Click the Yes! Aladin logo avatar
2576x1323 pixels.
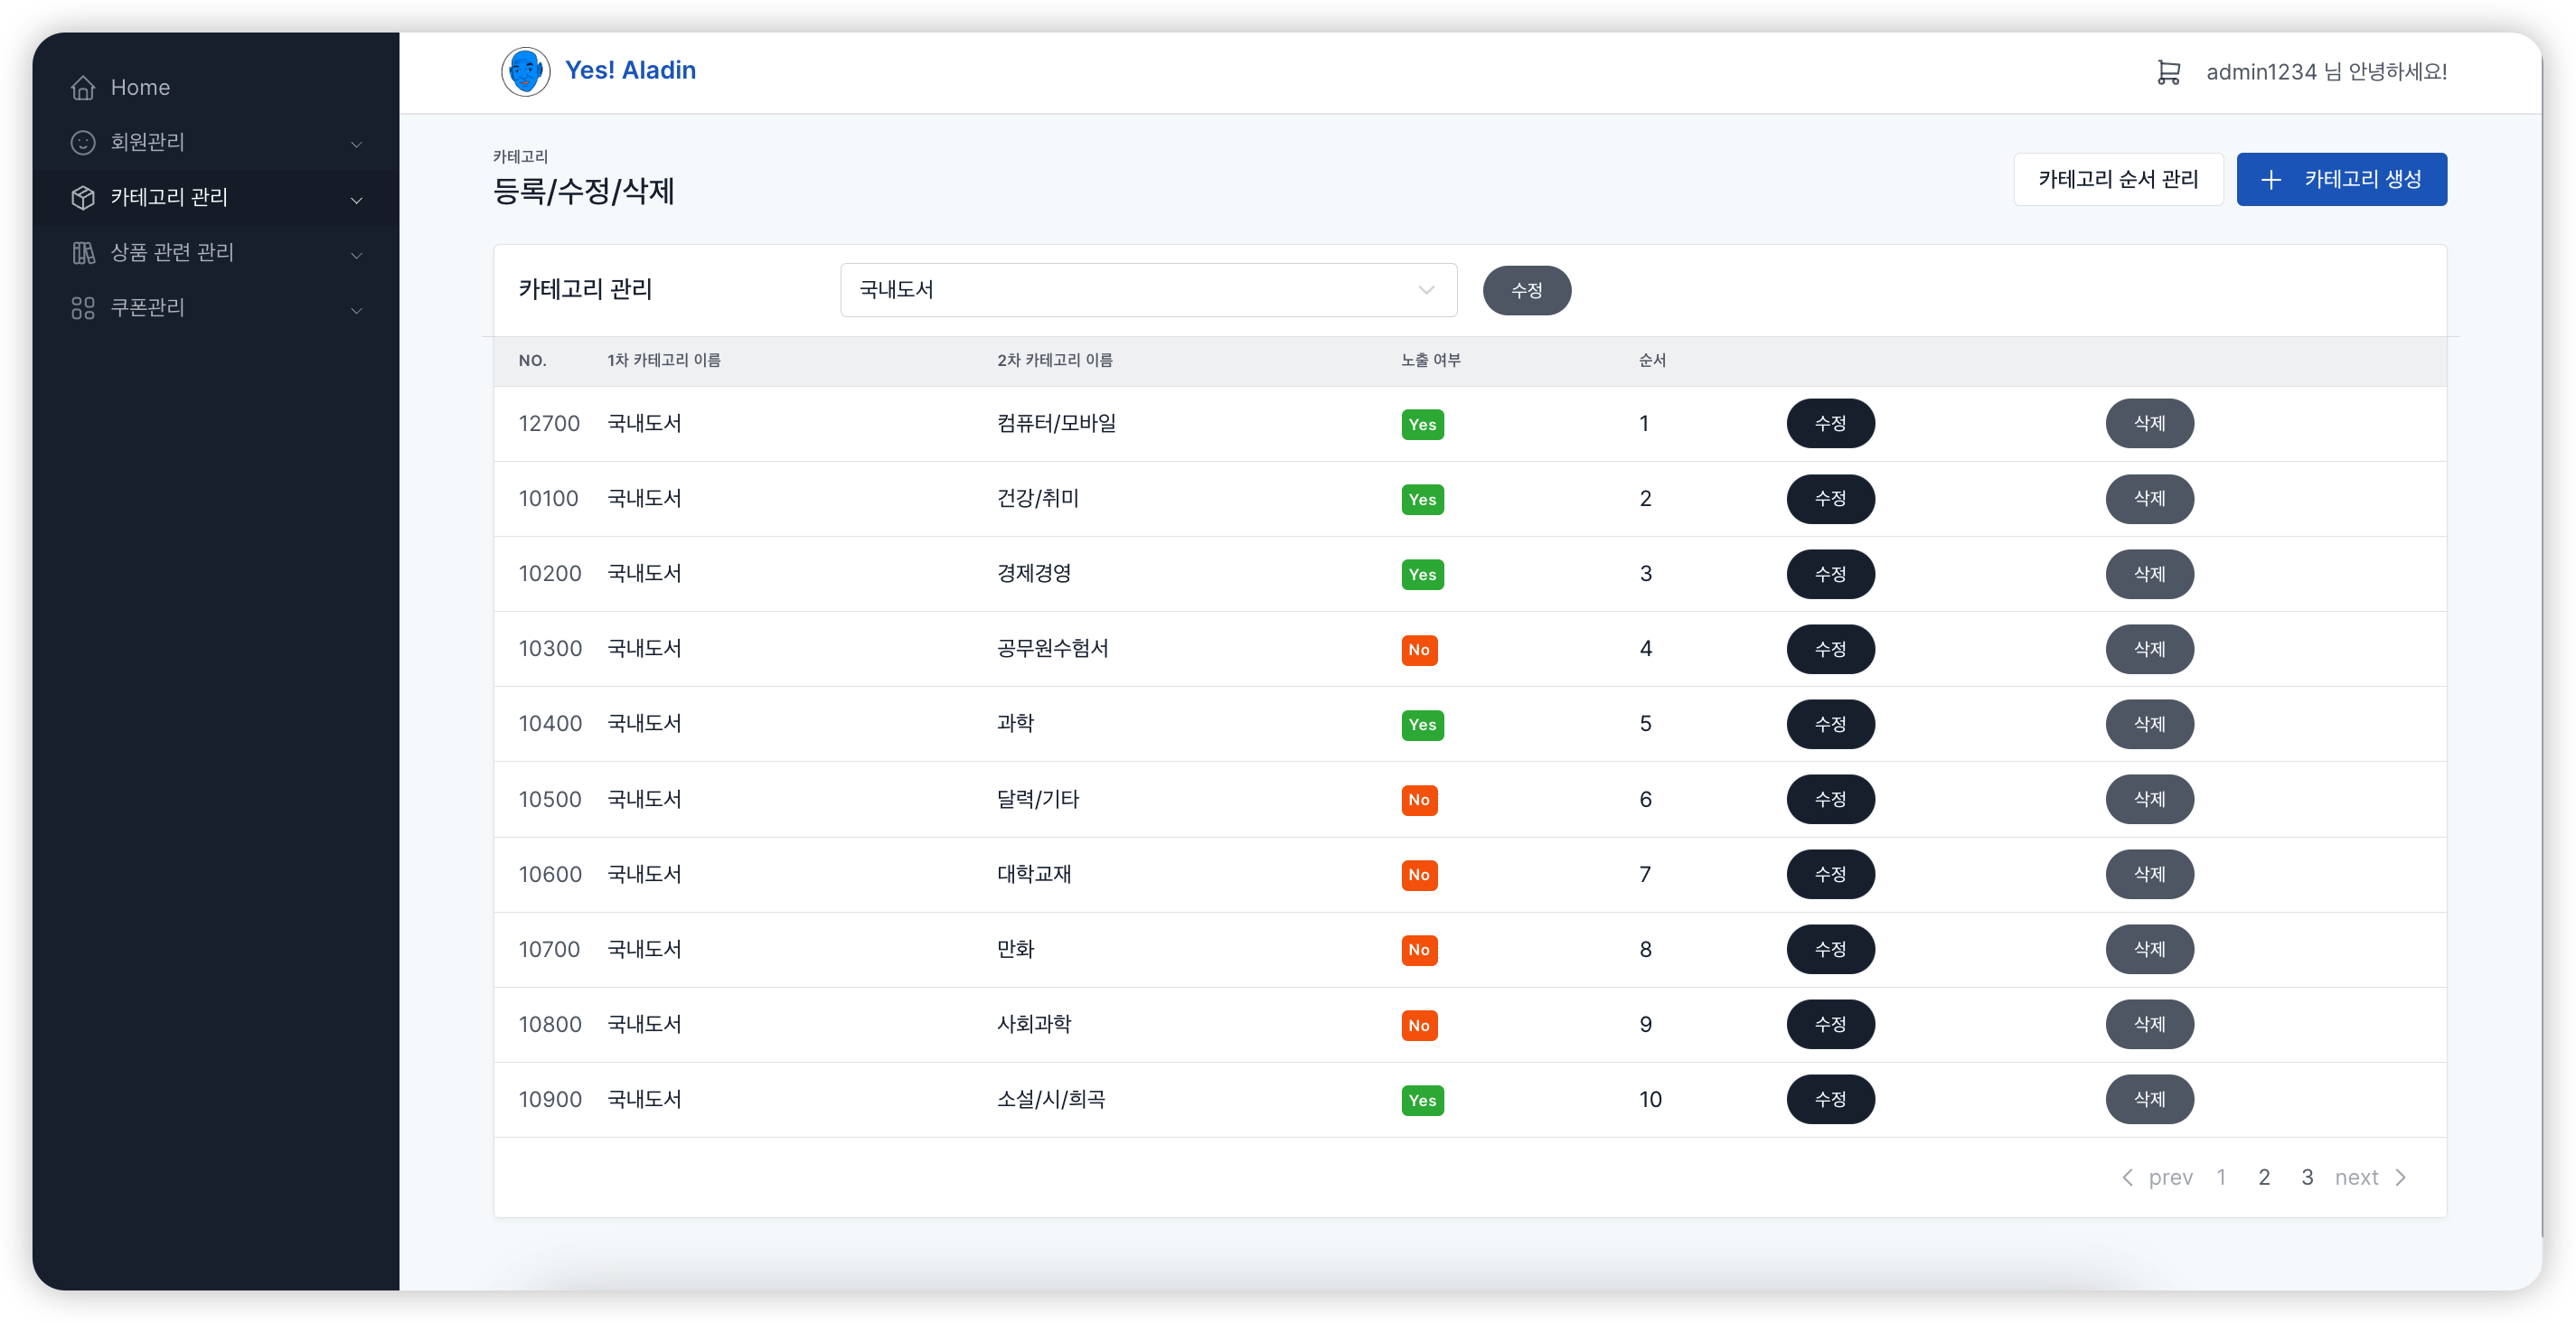pos(525,72)
